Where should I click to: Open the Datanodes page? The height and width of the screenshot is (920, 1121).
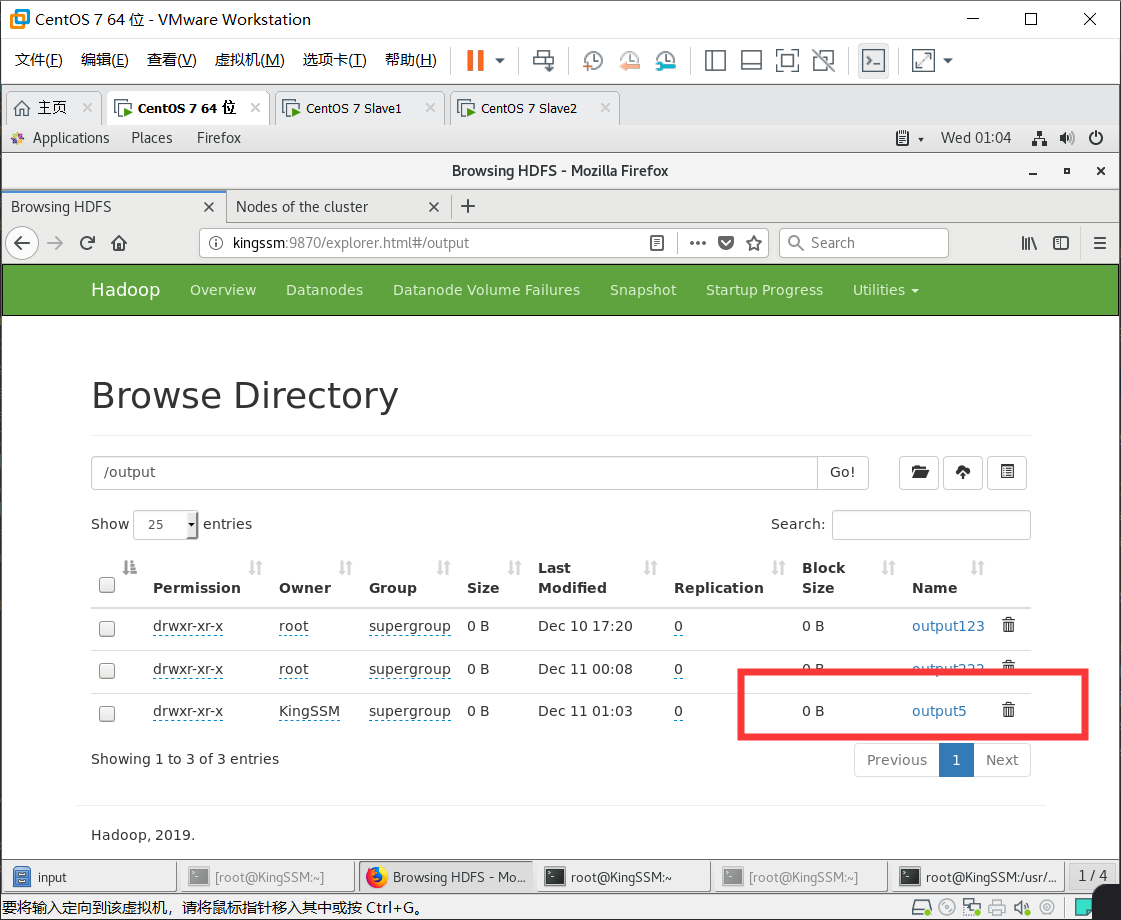click(x=325, y=290)
